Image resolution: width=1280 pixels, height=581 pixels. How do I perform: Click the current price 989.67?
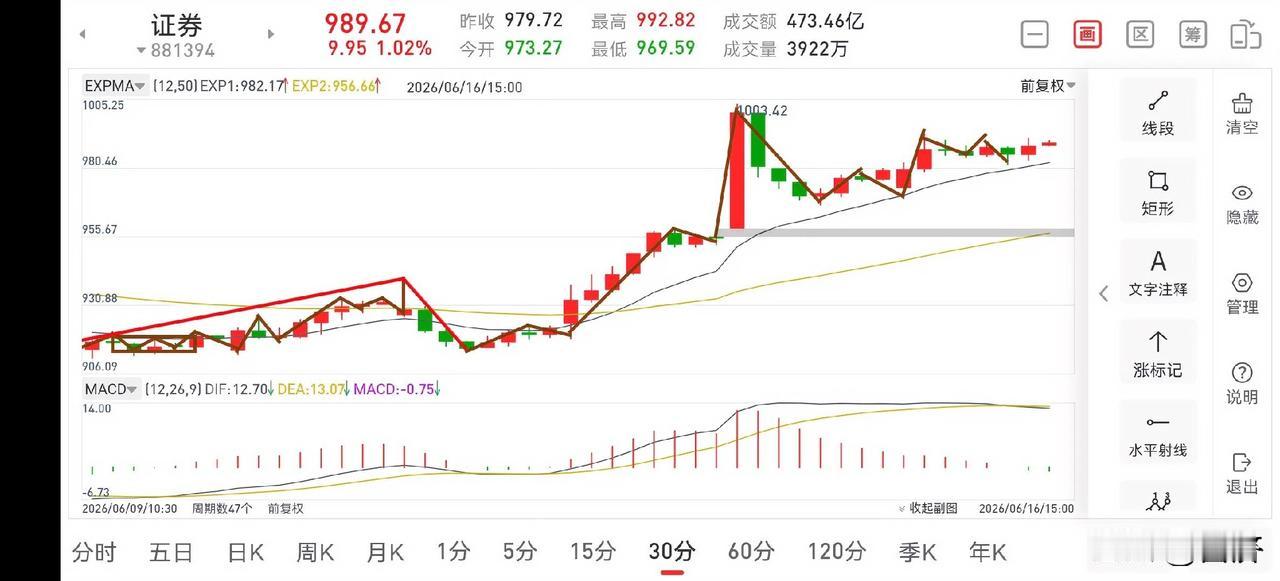coord(365,23)
